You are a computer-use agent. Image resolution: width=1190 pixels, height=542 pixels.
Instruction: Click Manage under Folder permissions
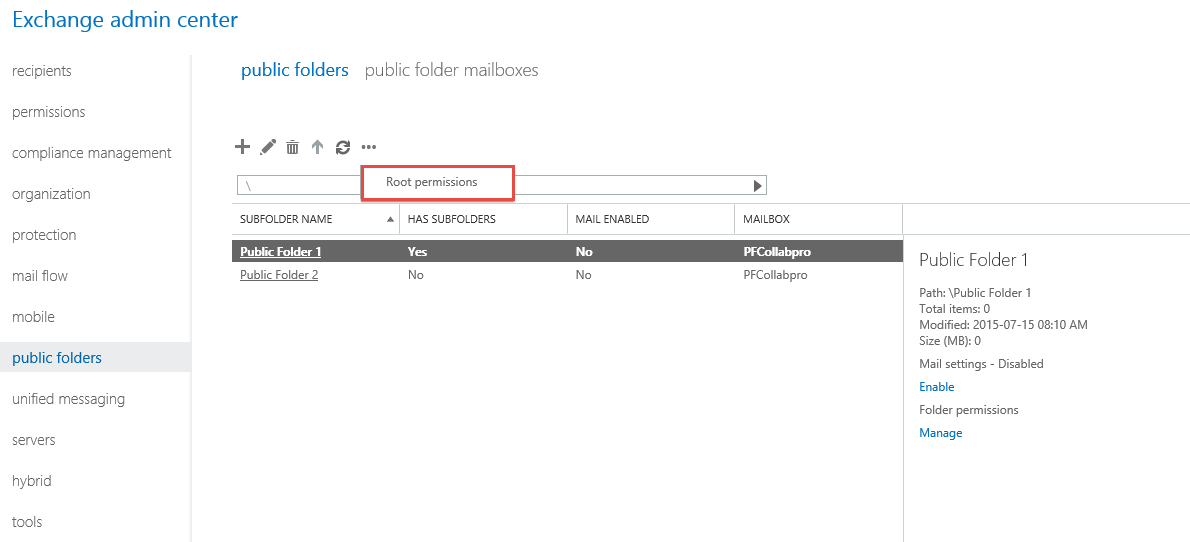coord(940,433)
